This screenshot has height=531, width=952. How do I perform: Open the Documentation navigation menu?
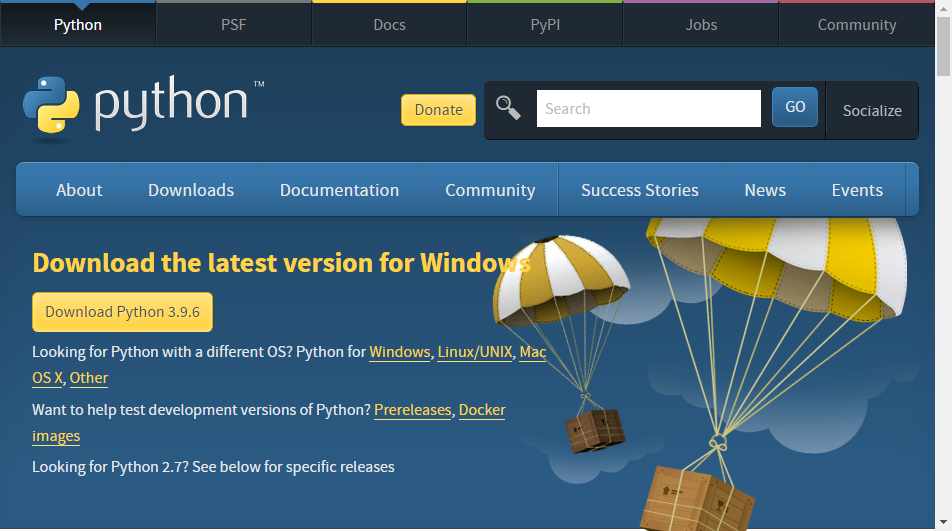[x=339, y=190]
